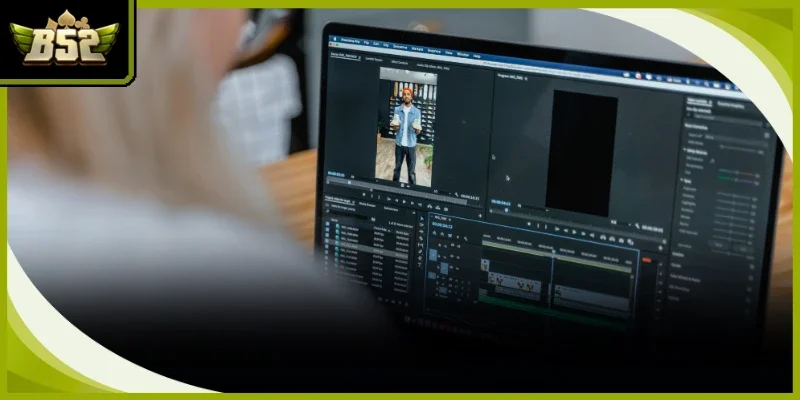
Task: Click the Shadows slider in Lumetri
Action: click(x=732, y=216)
